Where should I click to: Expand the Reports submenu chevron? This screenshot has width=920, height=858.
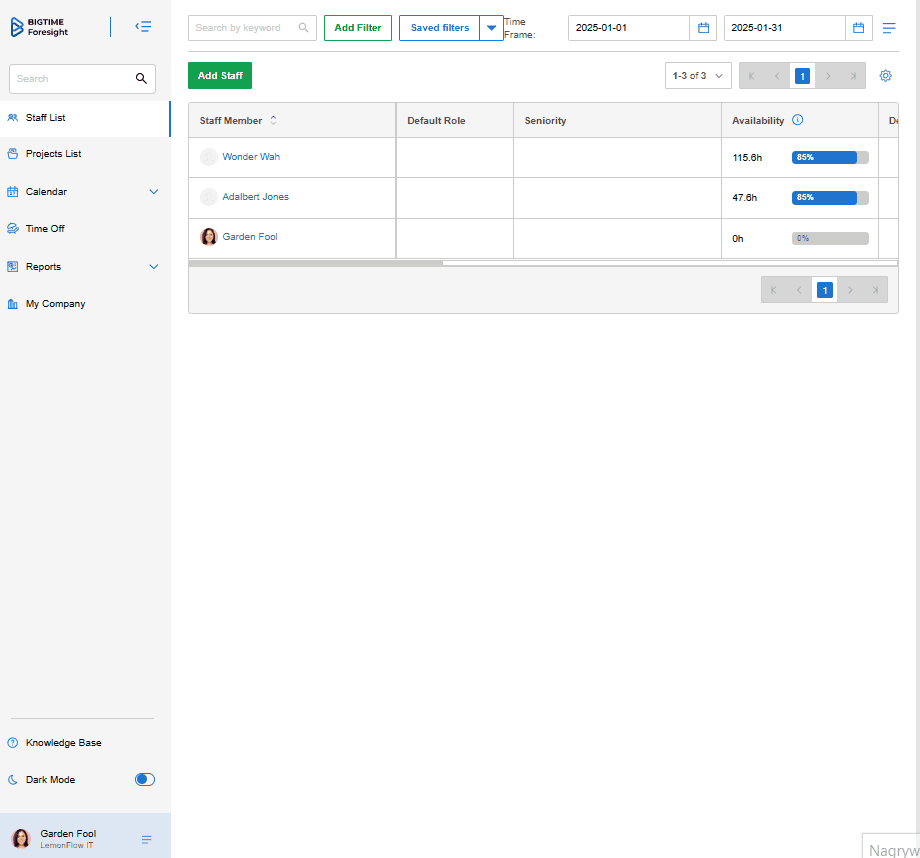point(154,267)
